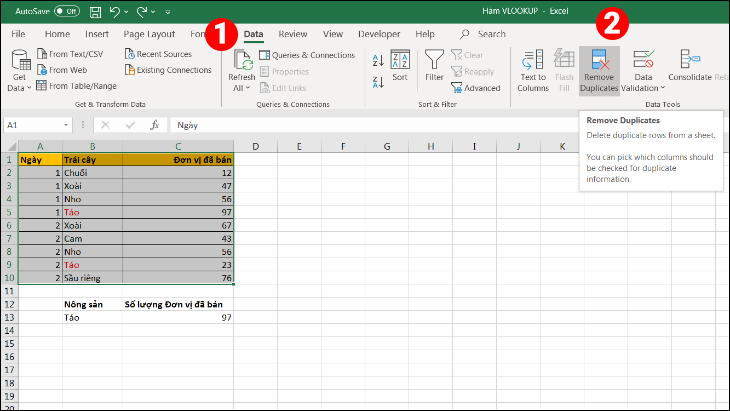Switch to the Insert tab
This screenshot has height=411, width=730.
[97, 34]
